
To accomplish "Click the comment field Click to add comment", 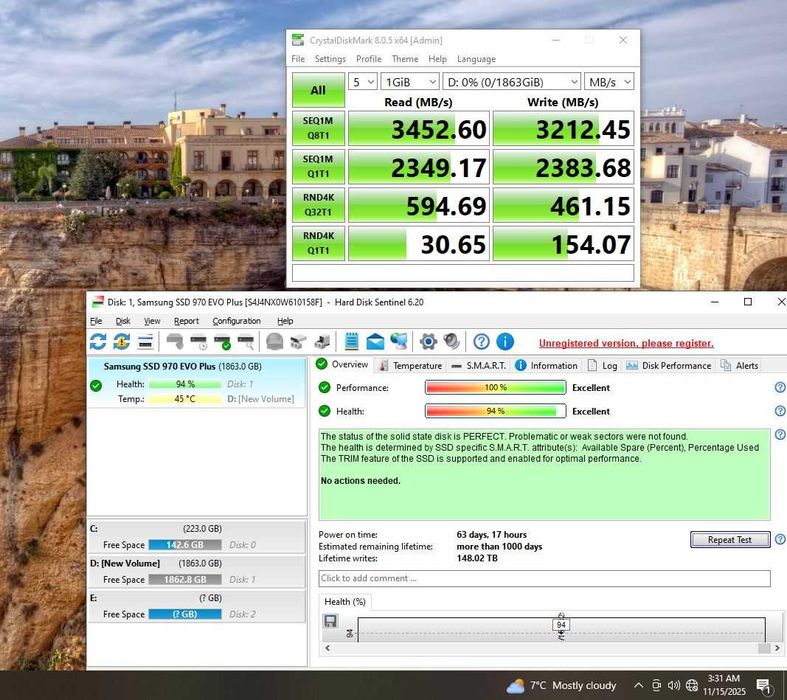I will pyautogui.click(x=544, y=578).
